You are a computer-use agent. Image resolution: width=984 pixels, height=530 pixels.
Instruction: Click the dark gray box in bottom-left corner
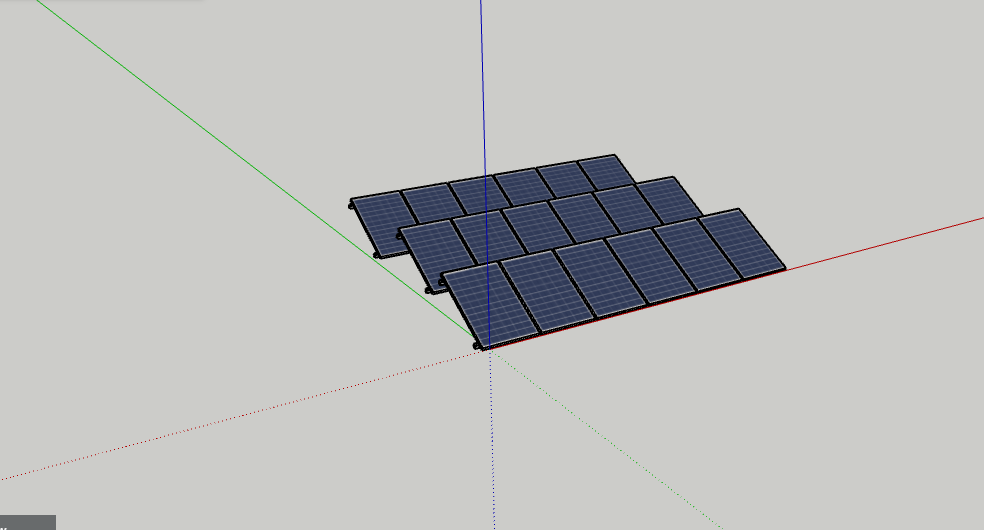pyautogui.click(x=27, y=522)
